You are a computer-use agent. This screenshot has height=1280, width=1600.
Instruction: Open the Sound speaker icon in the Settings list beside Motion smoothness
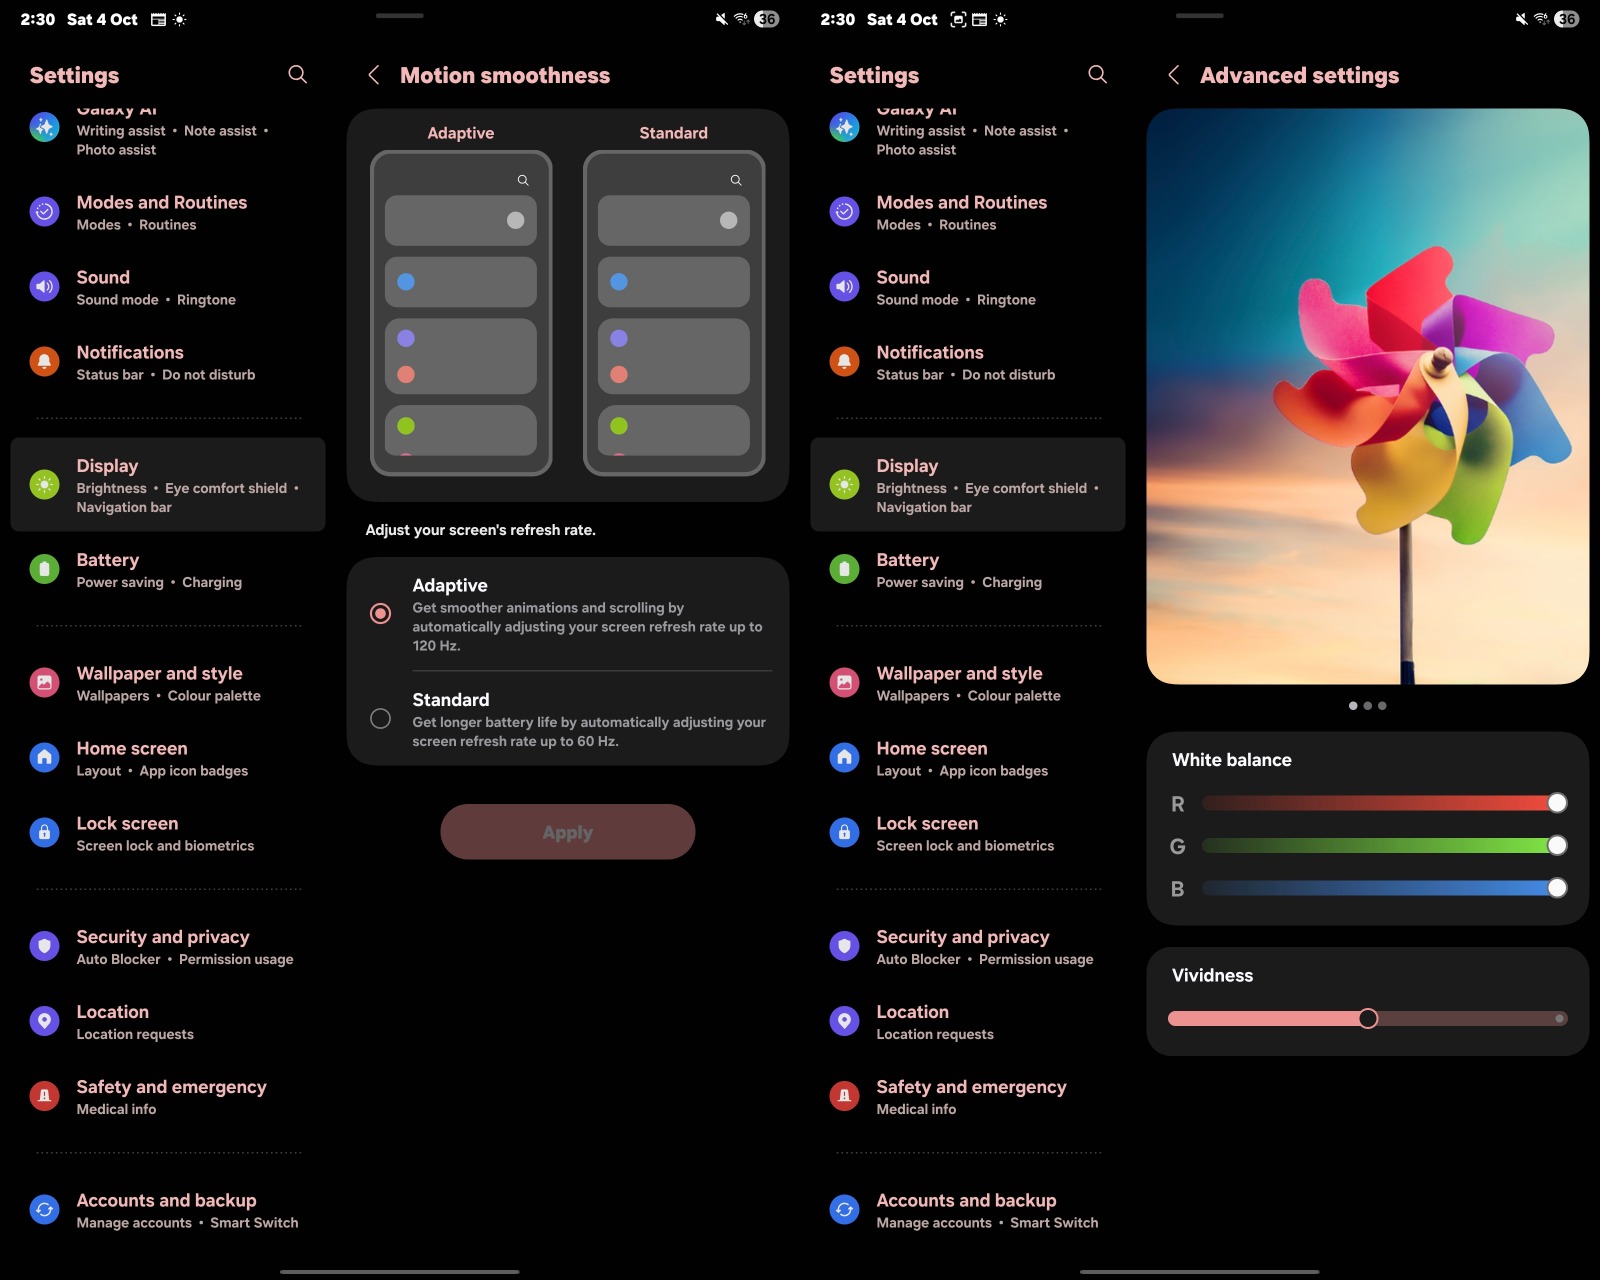pos(44,287)
